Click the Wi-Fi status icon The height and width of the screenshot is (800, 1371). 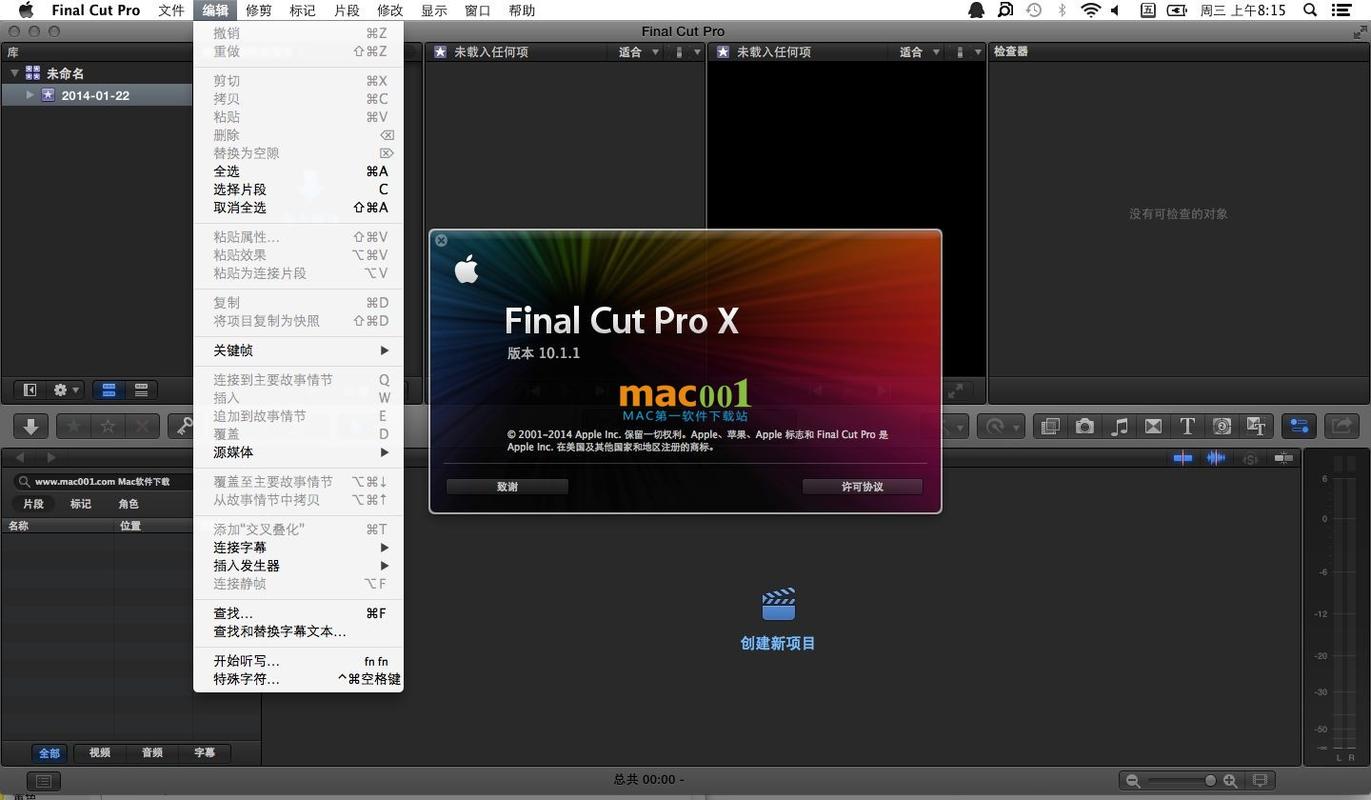(1090, 10)
